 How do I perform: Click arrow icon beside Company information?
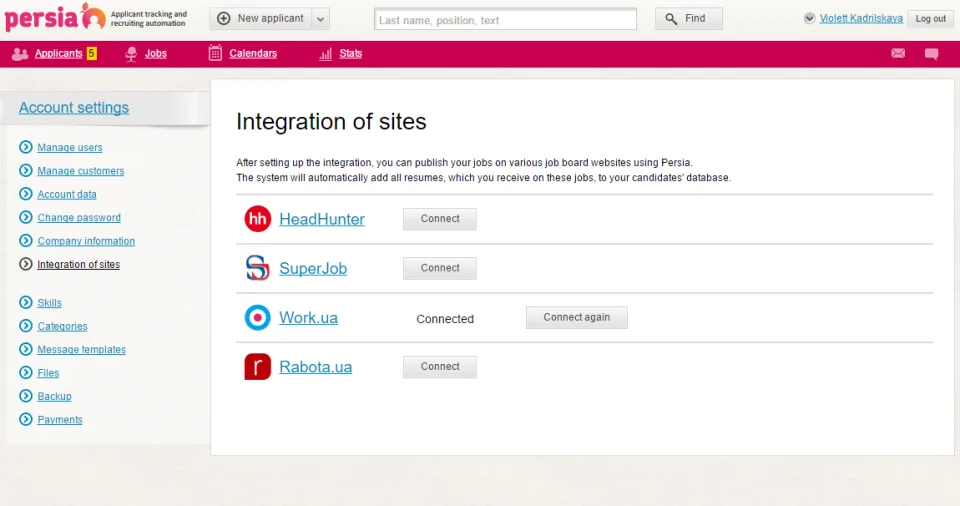pyautogui.click(x=26, y=240)
